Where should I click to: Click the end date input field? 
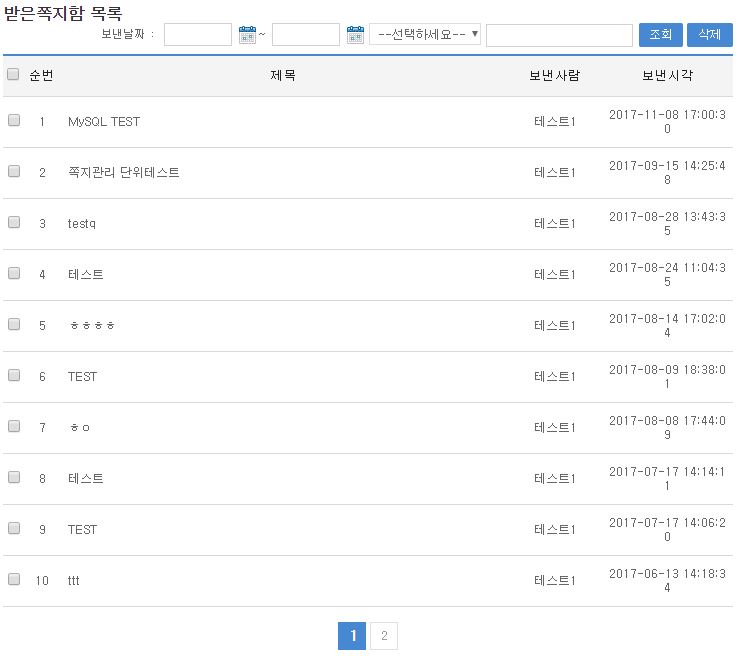pos(306,35)
